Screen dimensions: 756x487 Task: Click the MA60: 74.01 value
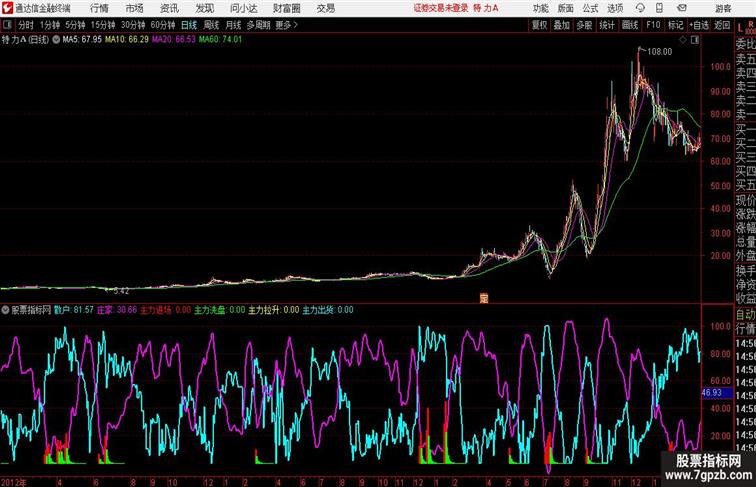coord(220,40)
